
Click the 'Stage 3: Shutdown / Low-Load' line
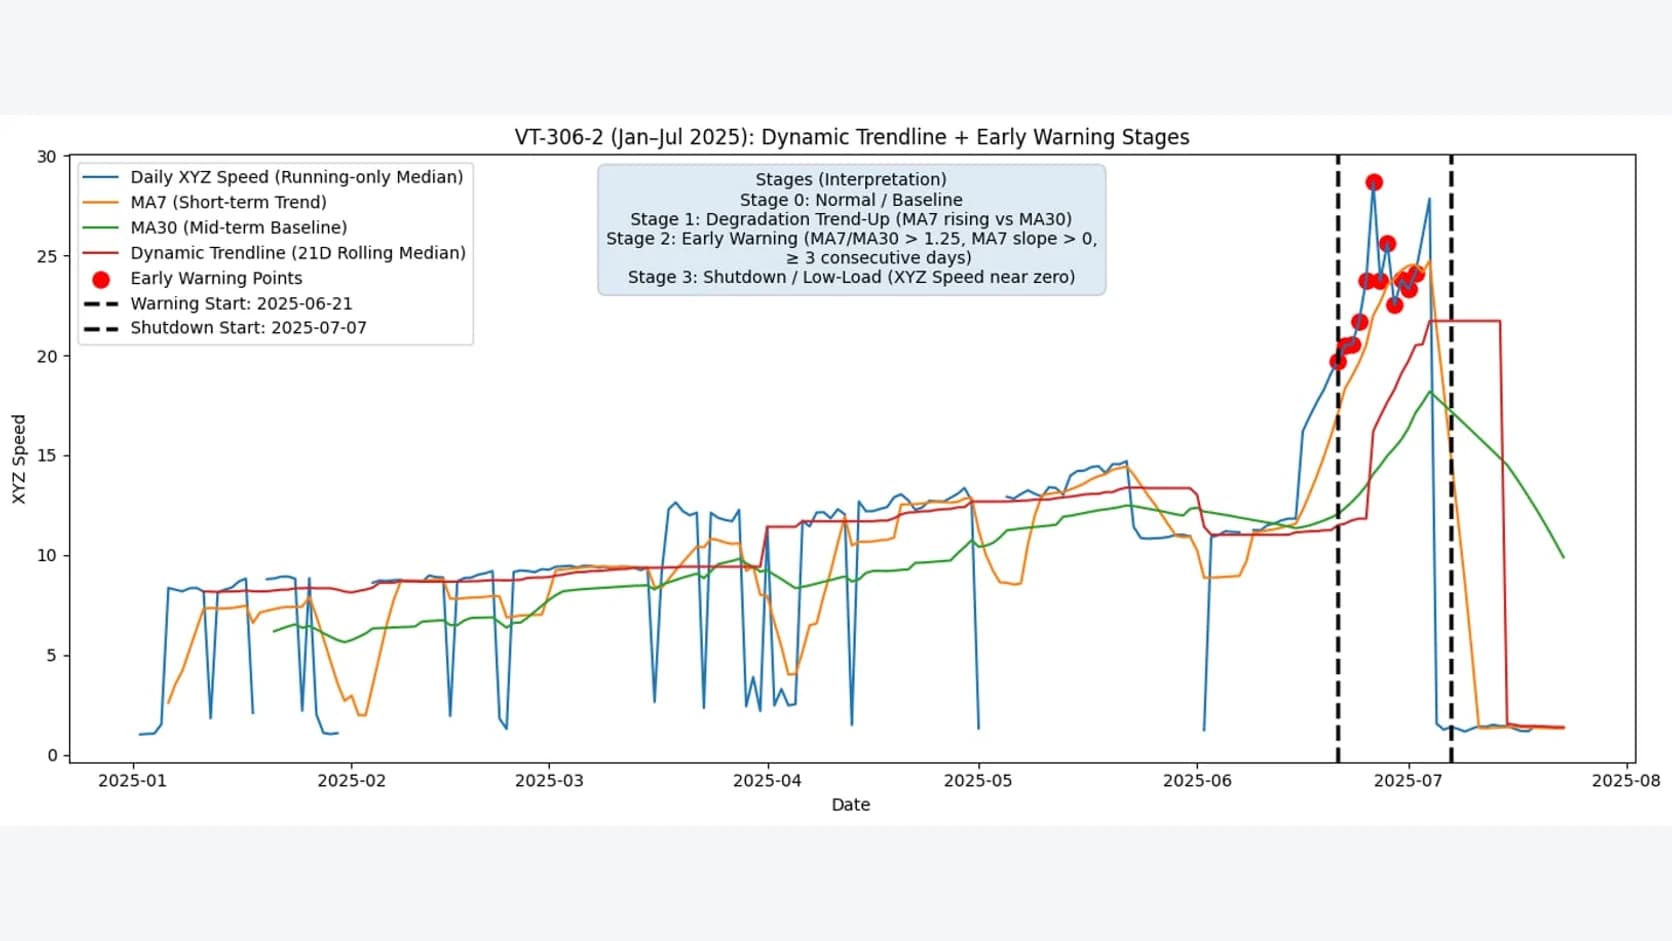[x=851, y=276]
